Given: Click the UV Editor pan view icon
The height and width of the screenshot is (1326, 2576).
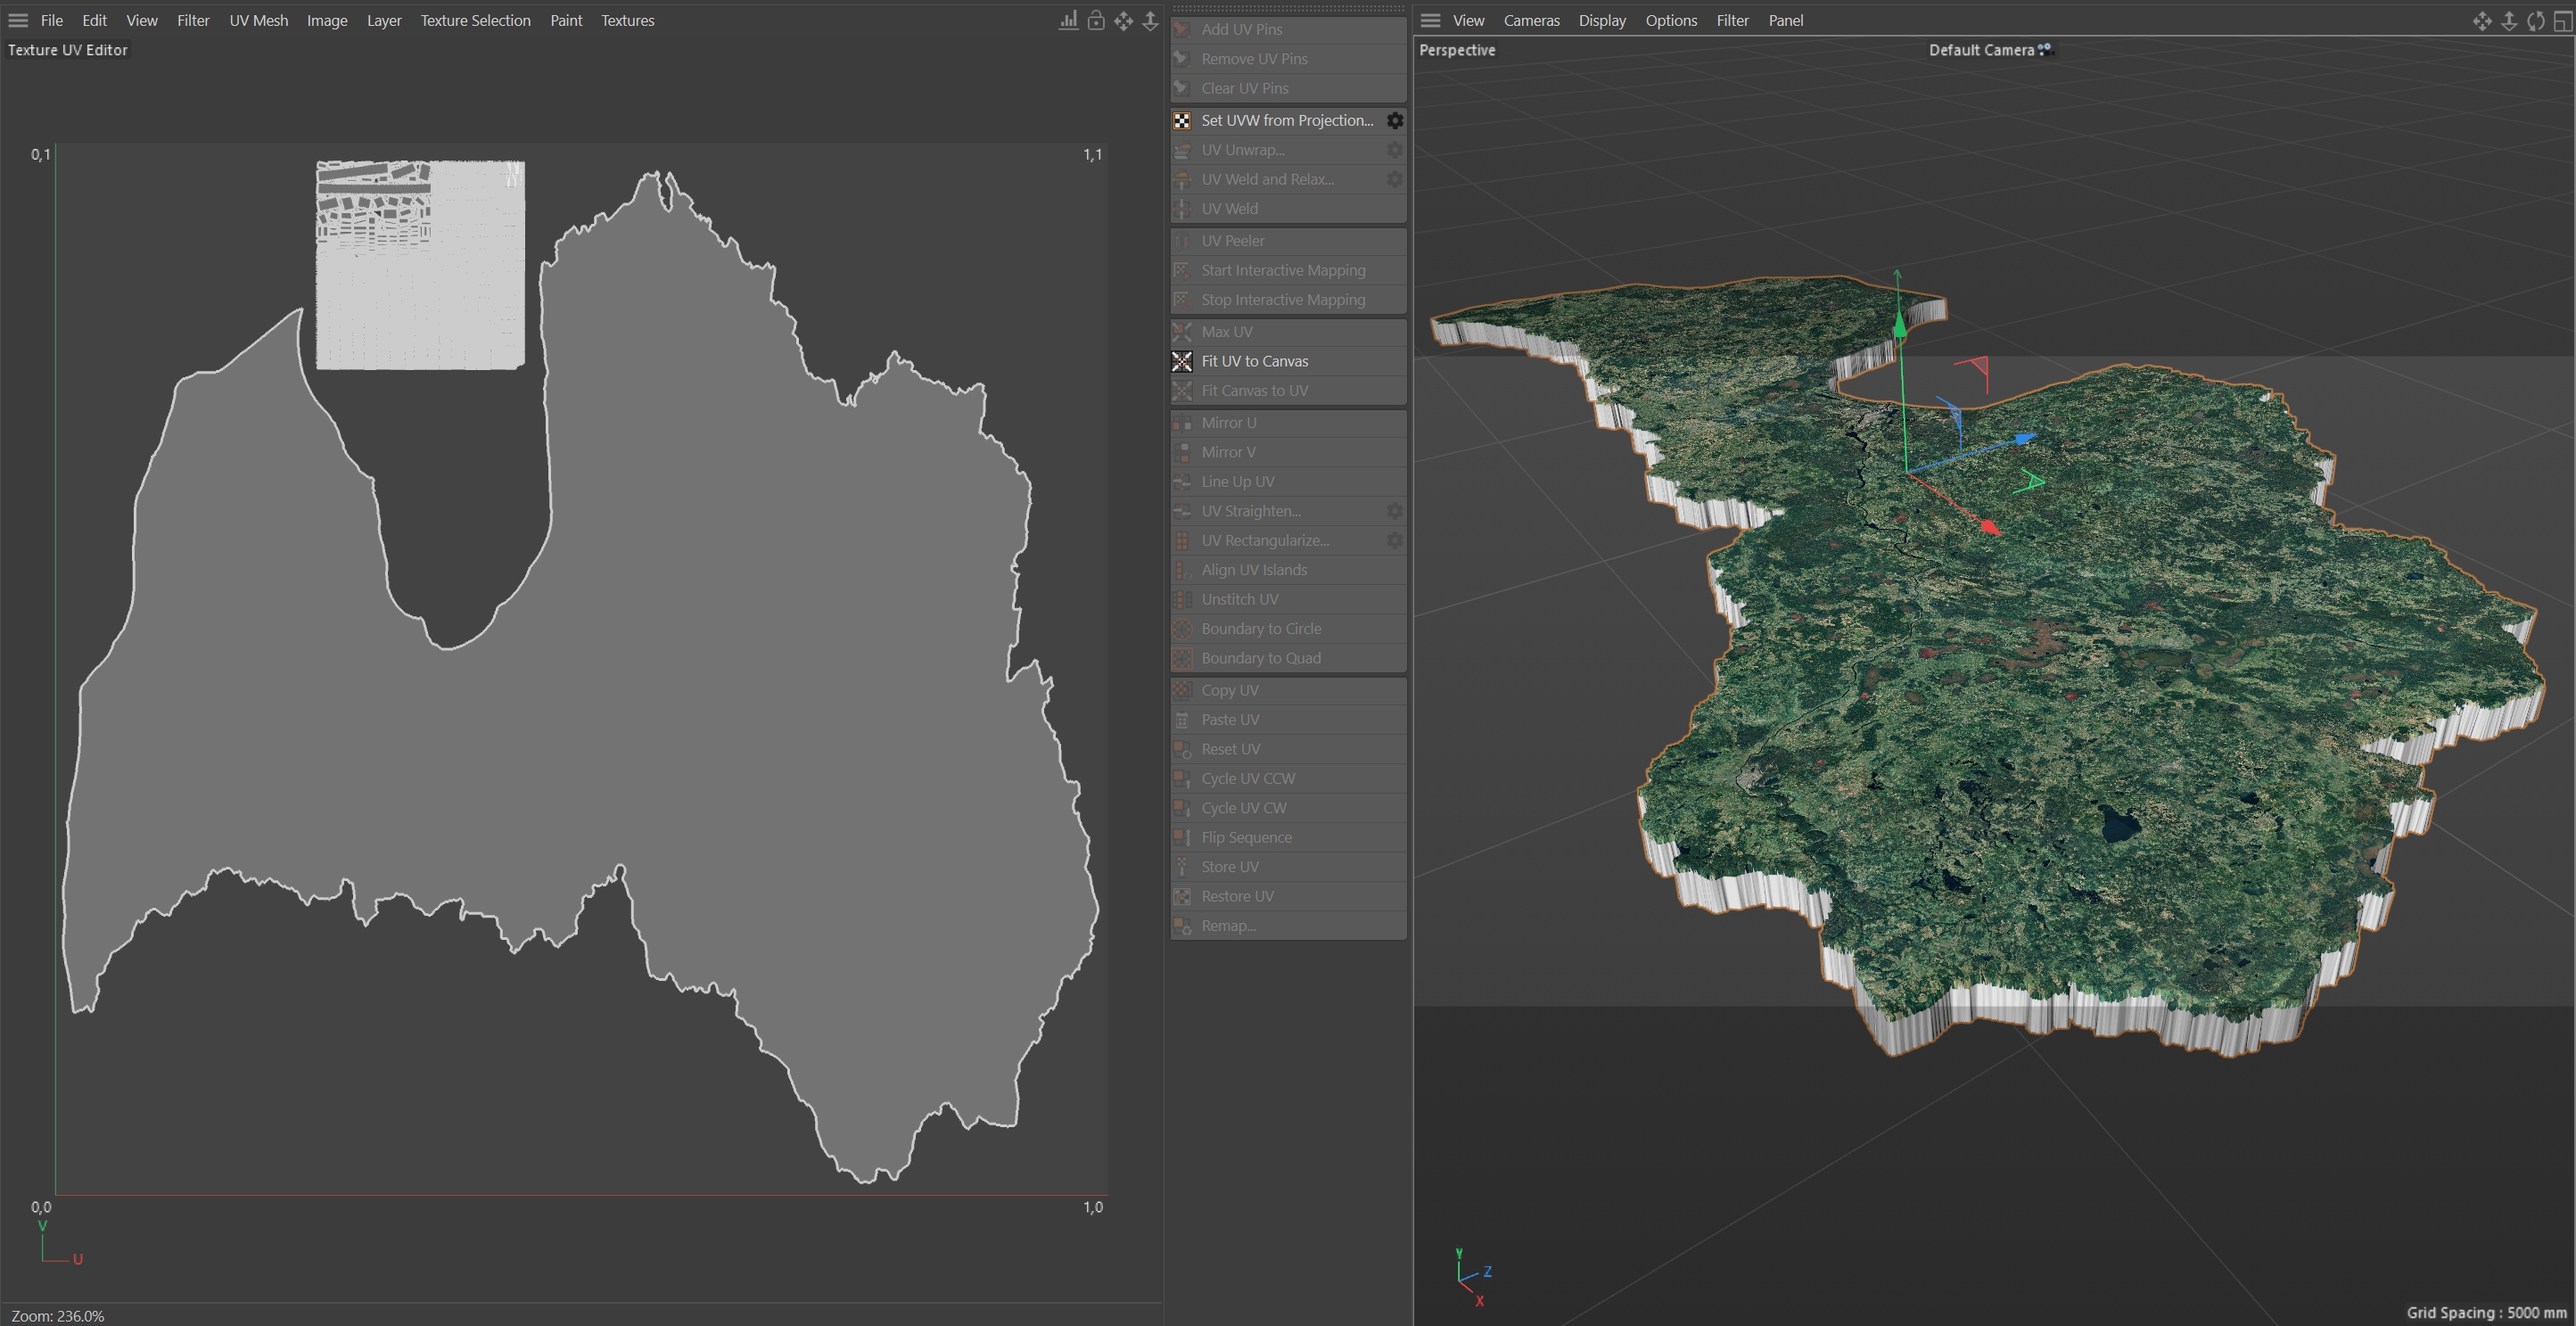Looking at the screenshot, I should (x=1124, y=20).
